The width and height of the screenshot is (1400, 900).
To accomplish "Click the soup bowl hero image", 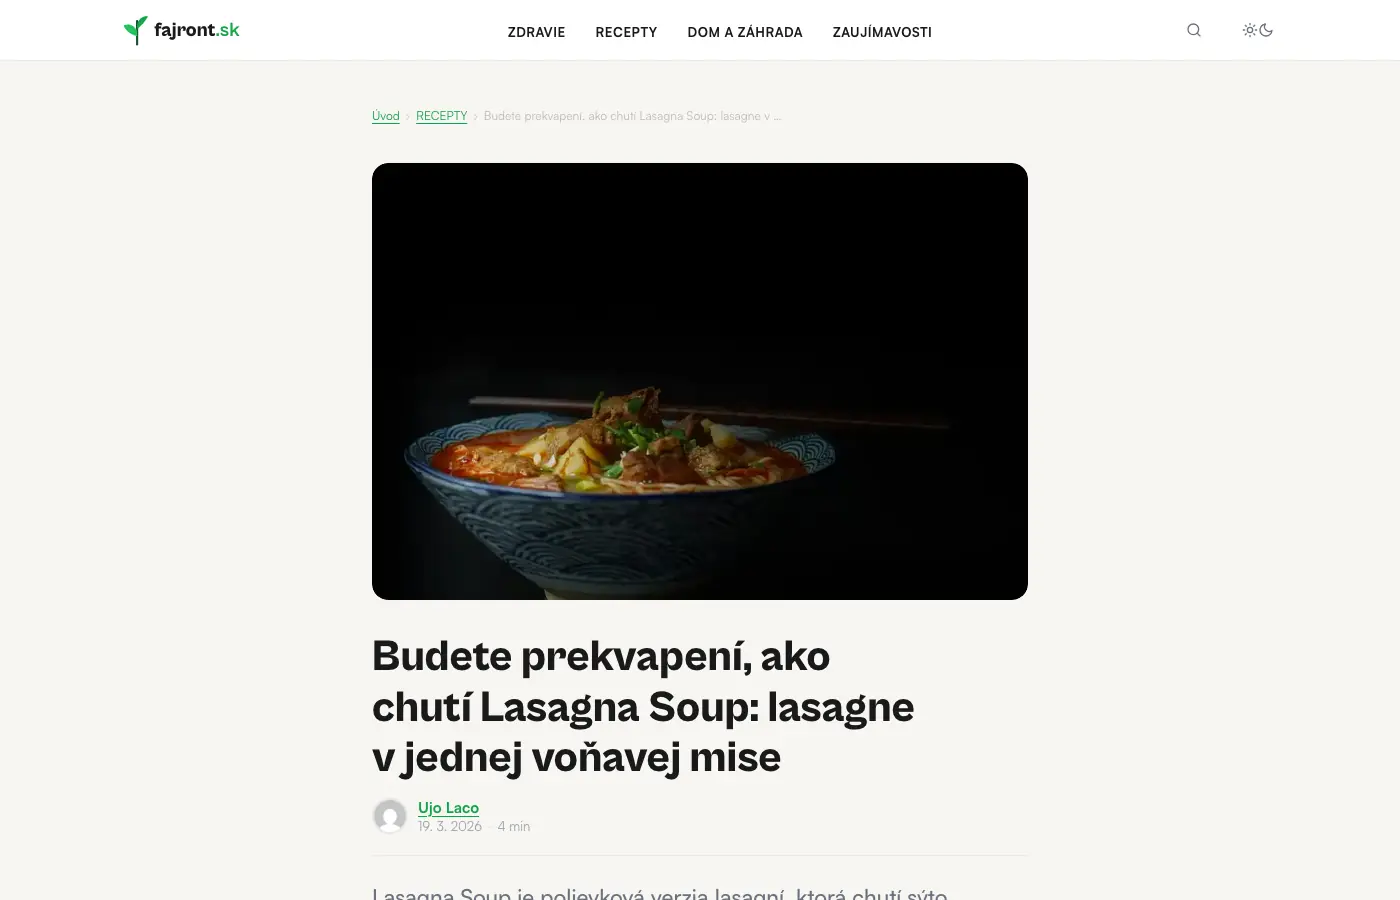I will (700, 381).
